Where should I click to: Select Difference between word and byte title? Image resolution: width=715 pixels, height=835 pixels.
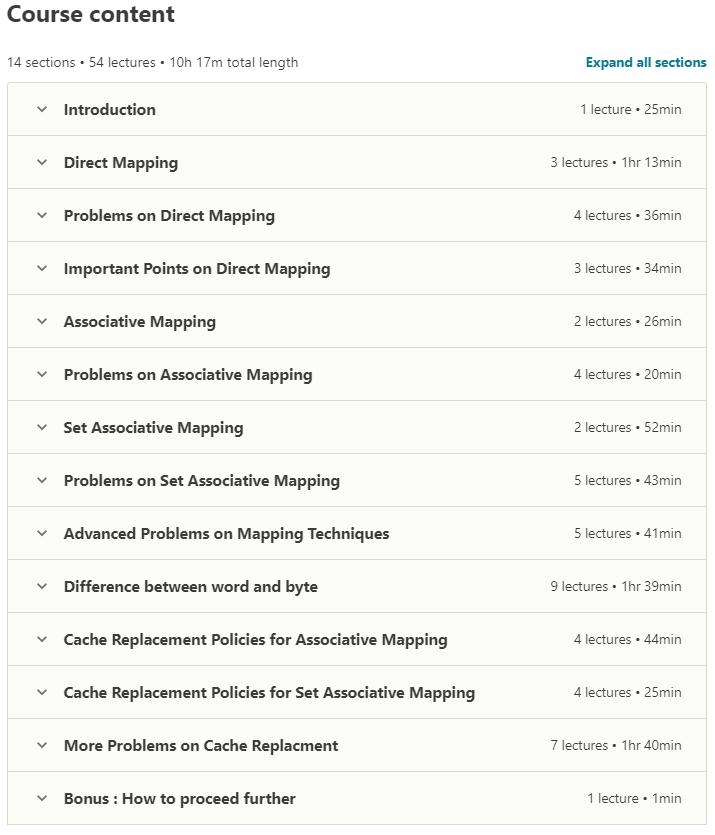tap(190, 586)
